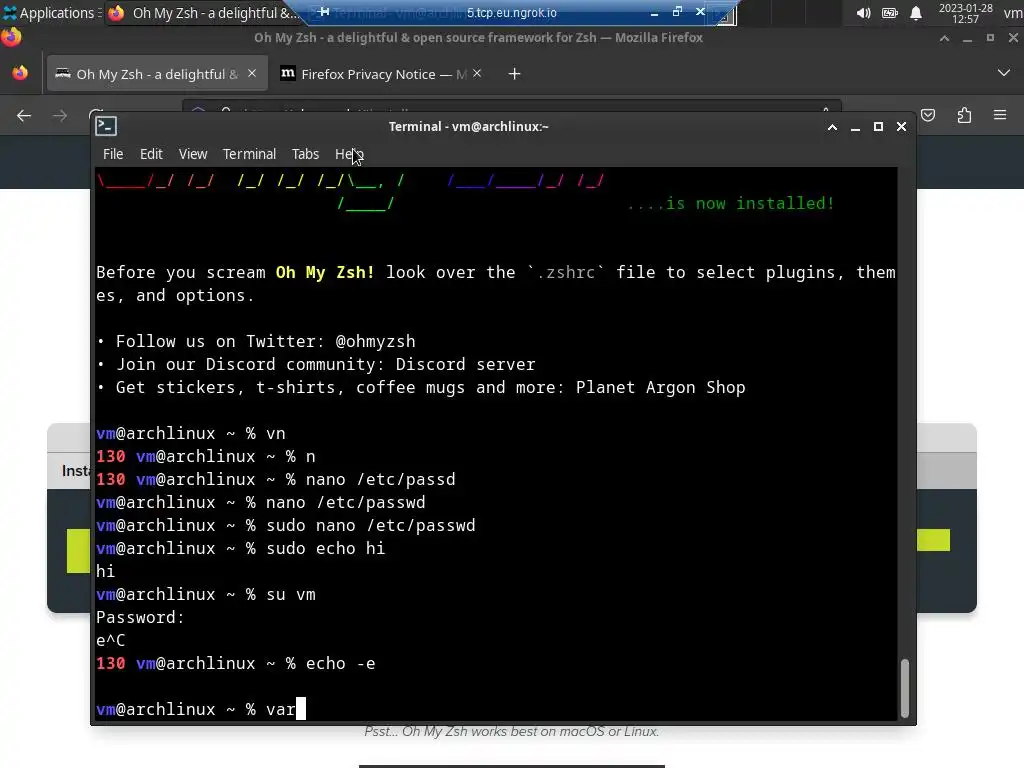
Task: Go forward in Firefox
Action: 60,116
